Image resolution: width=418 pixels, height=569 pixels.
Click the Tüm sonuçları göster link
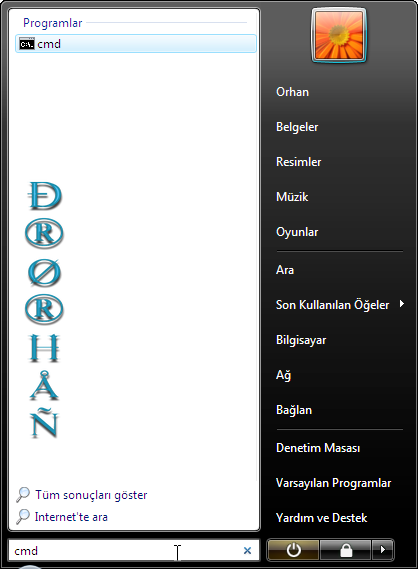(x=91, y=495)
